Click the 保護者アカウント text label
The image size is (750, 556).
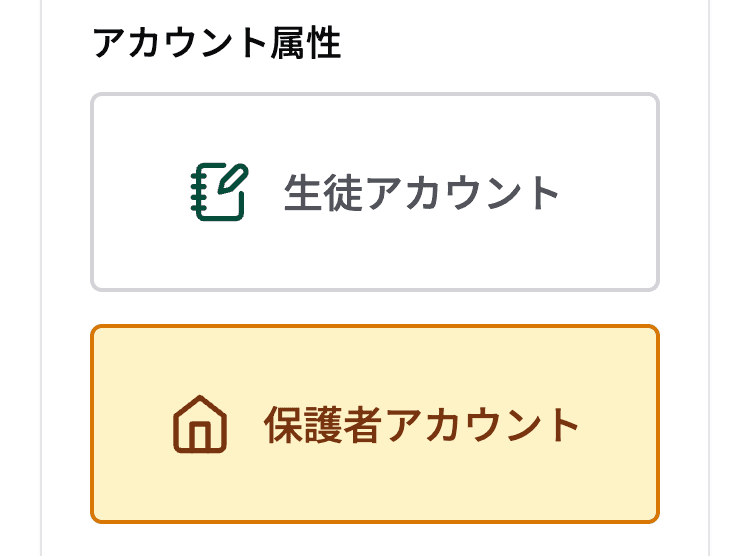coord(421,426)
